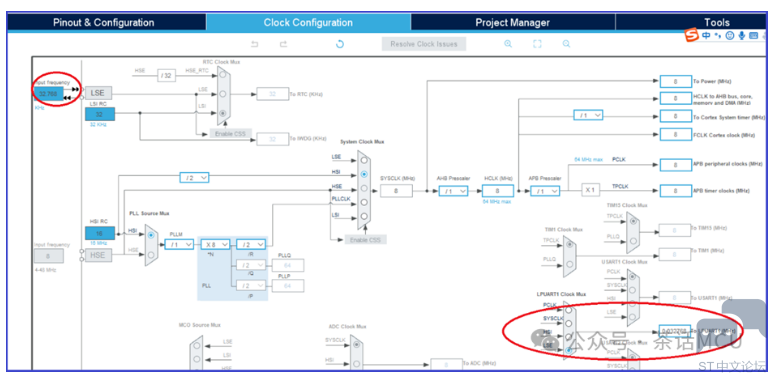Click the LSI RC 32 value box
This screenshot has height=382, width=775.
coord(100,114)
